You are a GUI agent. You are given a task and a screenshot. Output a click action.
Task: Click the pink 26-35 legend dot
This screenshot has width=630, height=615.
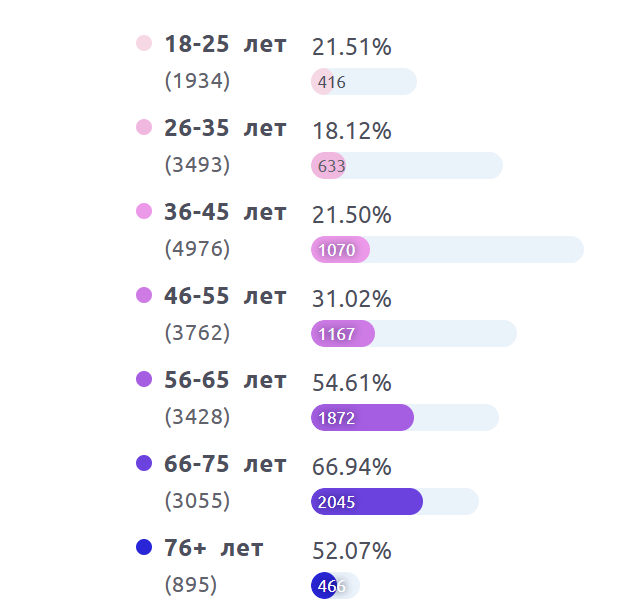(143, 127)
